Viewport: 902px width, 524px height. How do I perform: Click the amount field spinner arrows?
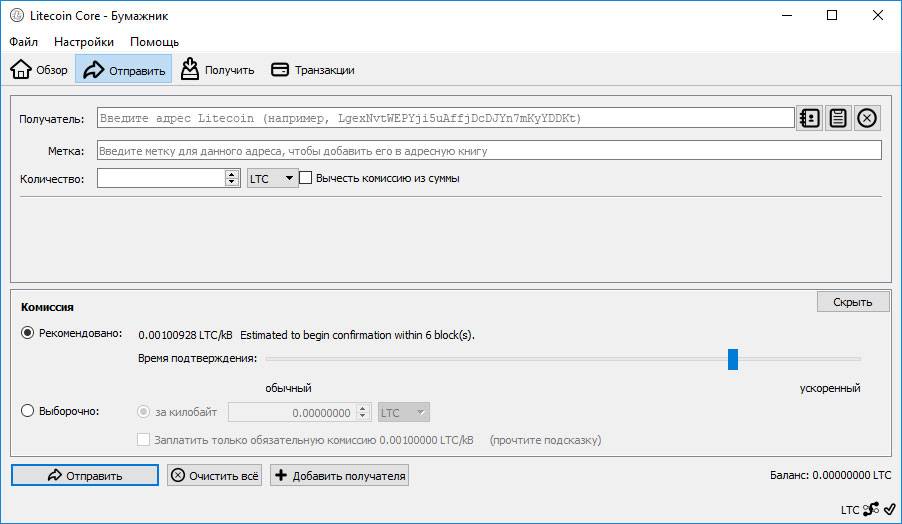pos(233,178)
